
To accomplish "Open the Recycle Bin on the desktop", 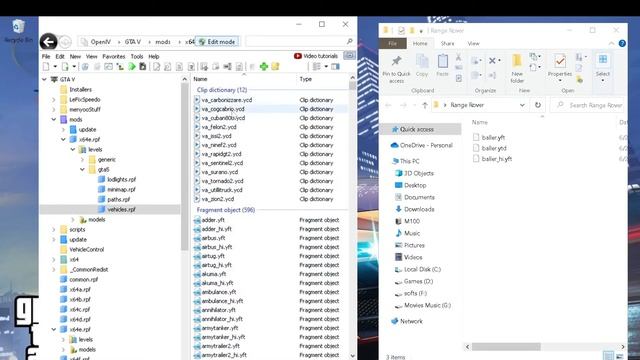I will [x=18, y=31].
